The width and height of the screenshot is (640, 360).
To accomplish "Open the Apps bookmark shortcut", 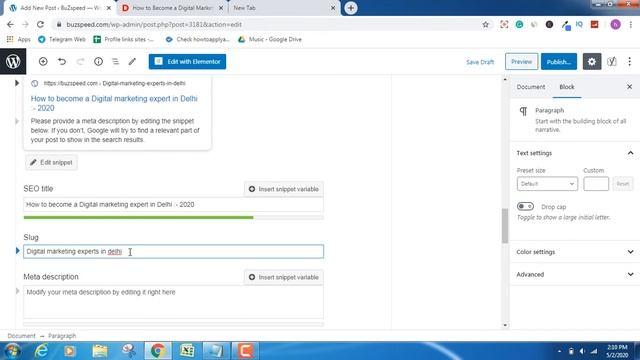I will pyautogui.click(x=19, y=39).
